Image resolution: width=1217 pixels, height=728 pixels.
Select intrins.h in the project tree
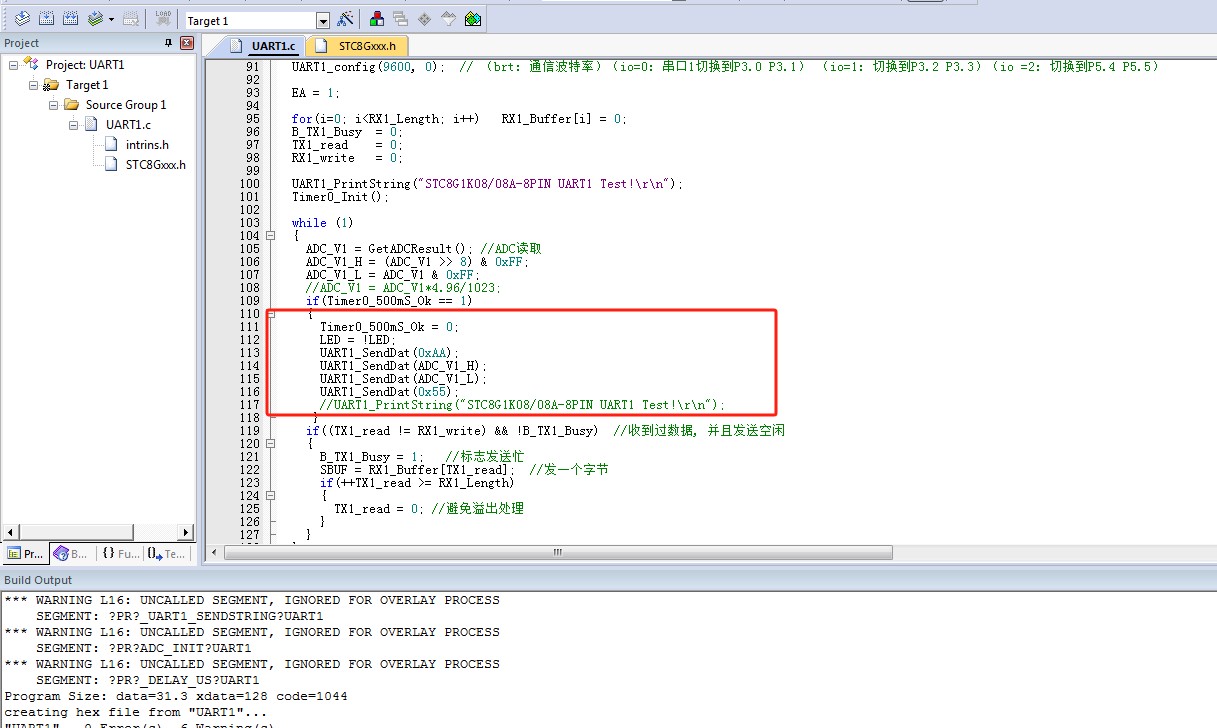pos(146,145)
